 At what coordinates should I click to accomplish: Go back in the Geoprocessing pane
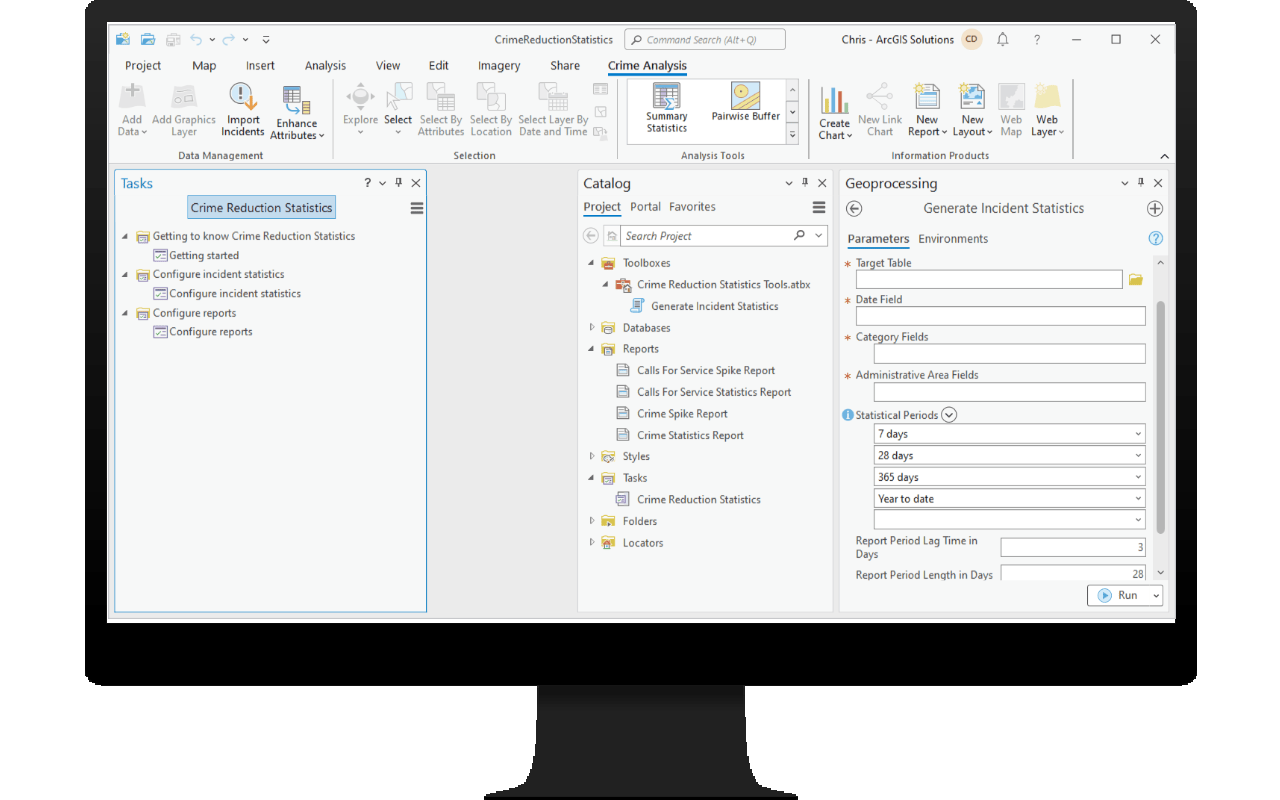tap(854, 209)
